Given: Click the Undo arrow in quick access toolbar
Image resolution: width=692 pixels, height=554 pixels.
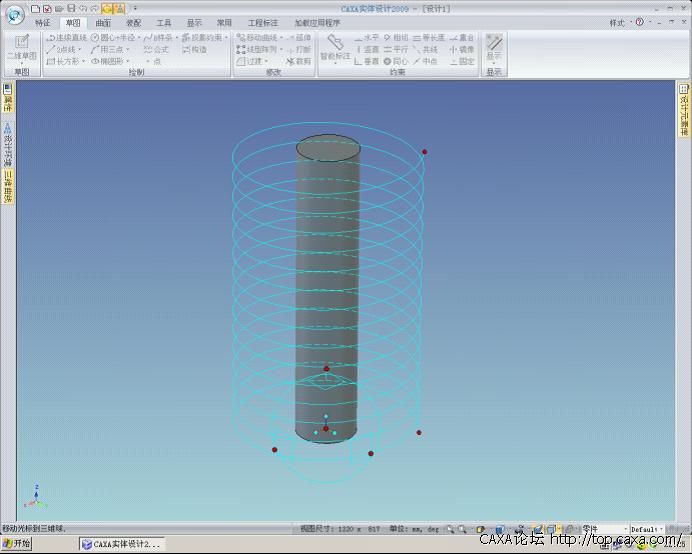Looking at the screenshot, I should (83, 8).
